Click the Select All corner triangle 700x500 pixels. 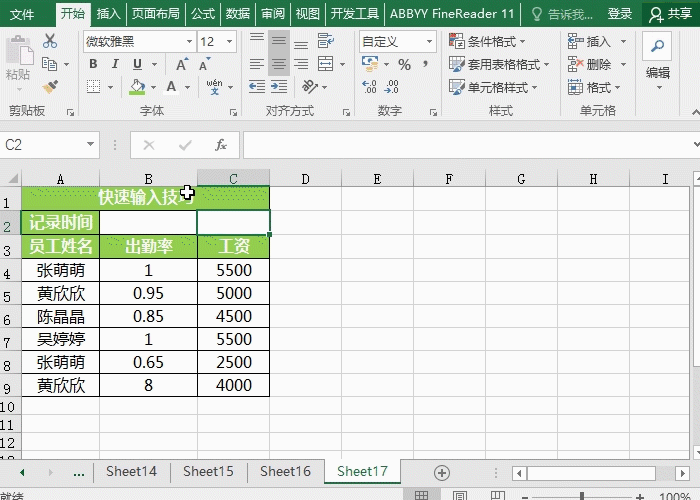coord(12,179)
